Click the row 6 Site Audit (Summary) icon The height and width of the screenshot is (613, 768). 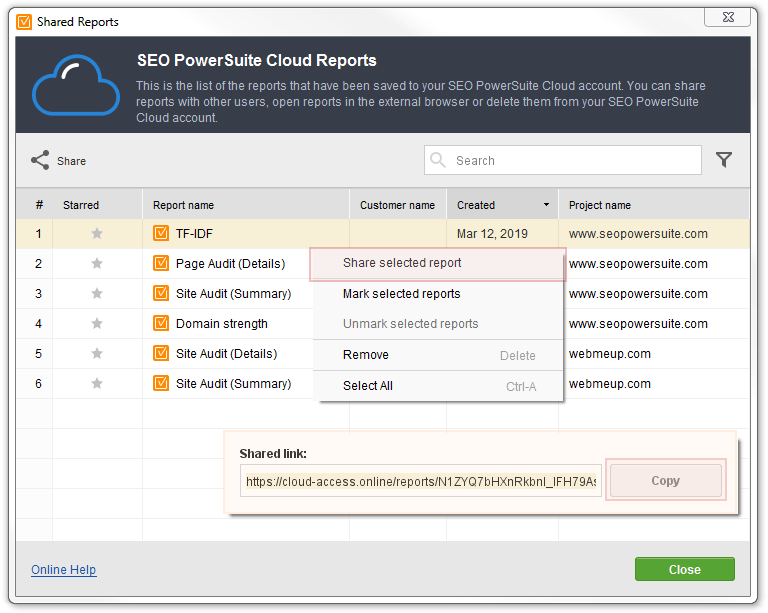(x=161, y=382)
